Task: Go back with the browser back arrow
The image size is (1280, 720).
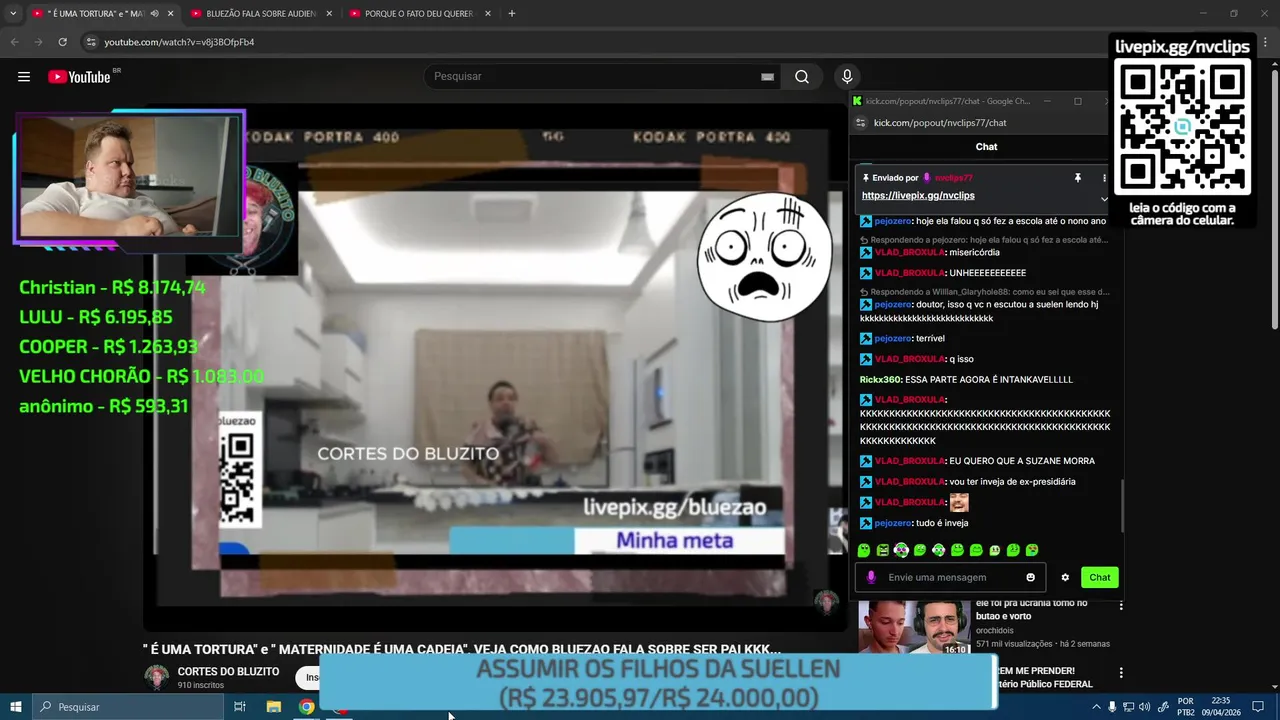Action: pyautogui.click(x=14, y=42)
